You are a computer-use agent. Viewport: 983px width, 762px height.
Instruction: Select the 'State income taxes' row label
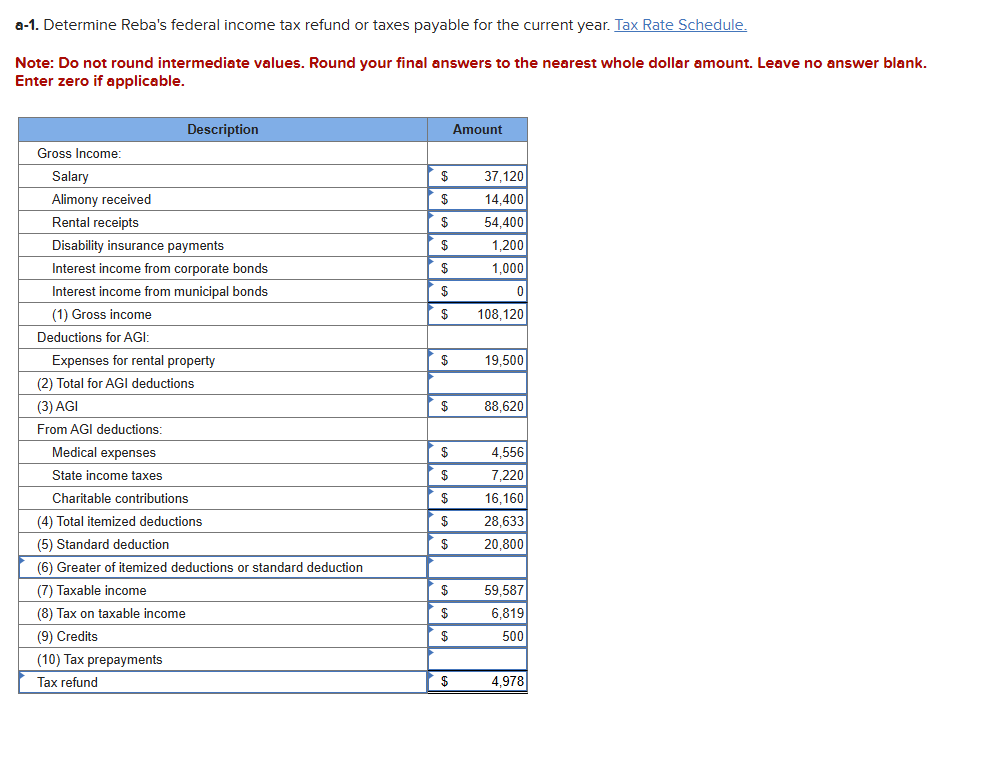point(107,475)
